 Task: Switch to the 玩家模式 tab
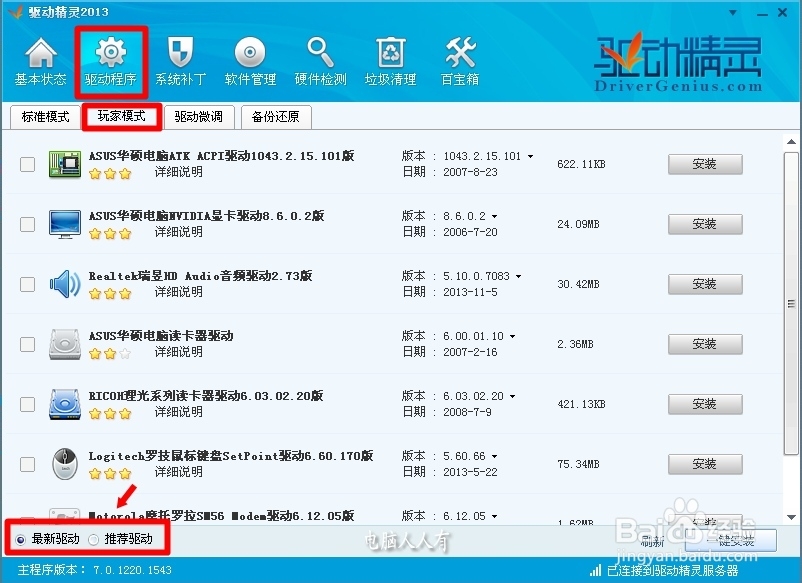[x=122, y=117]
